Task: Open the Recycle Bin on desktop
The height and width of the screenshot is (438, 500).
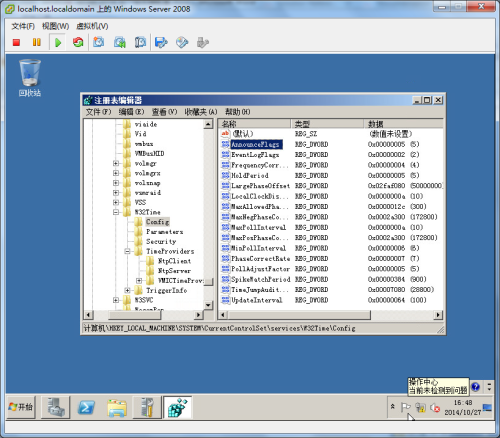Action: click(x=30, y=78)
